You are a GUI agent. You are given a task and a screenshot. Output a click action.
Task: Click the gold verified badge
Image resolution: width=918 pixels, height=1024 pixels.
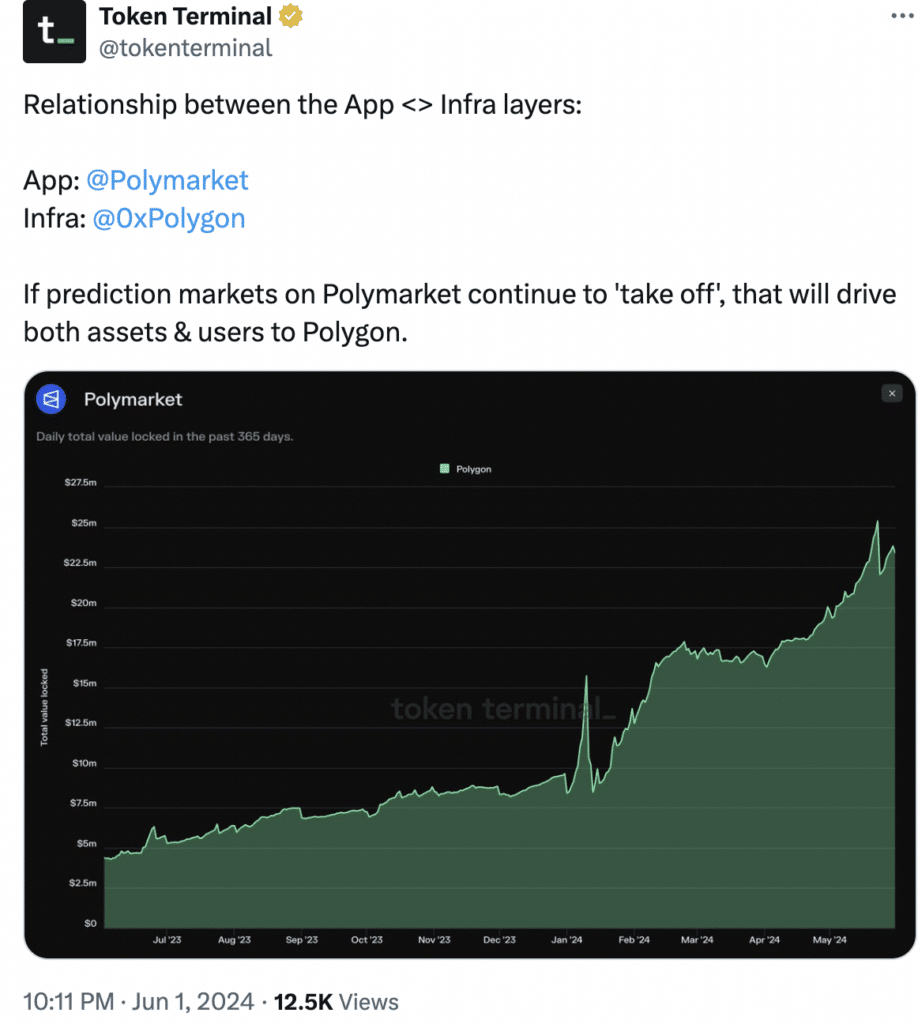(292, 17)
